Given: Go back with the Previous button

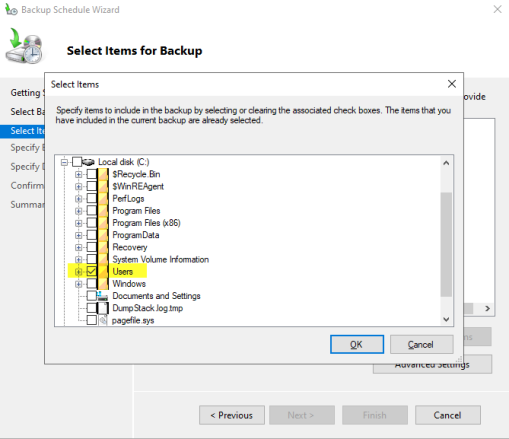Looking at the screenshot, I should [x=232, y=415].
